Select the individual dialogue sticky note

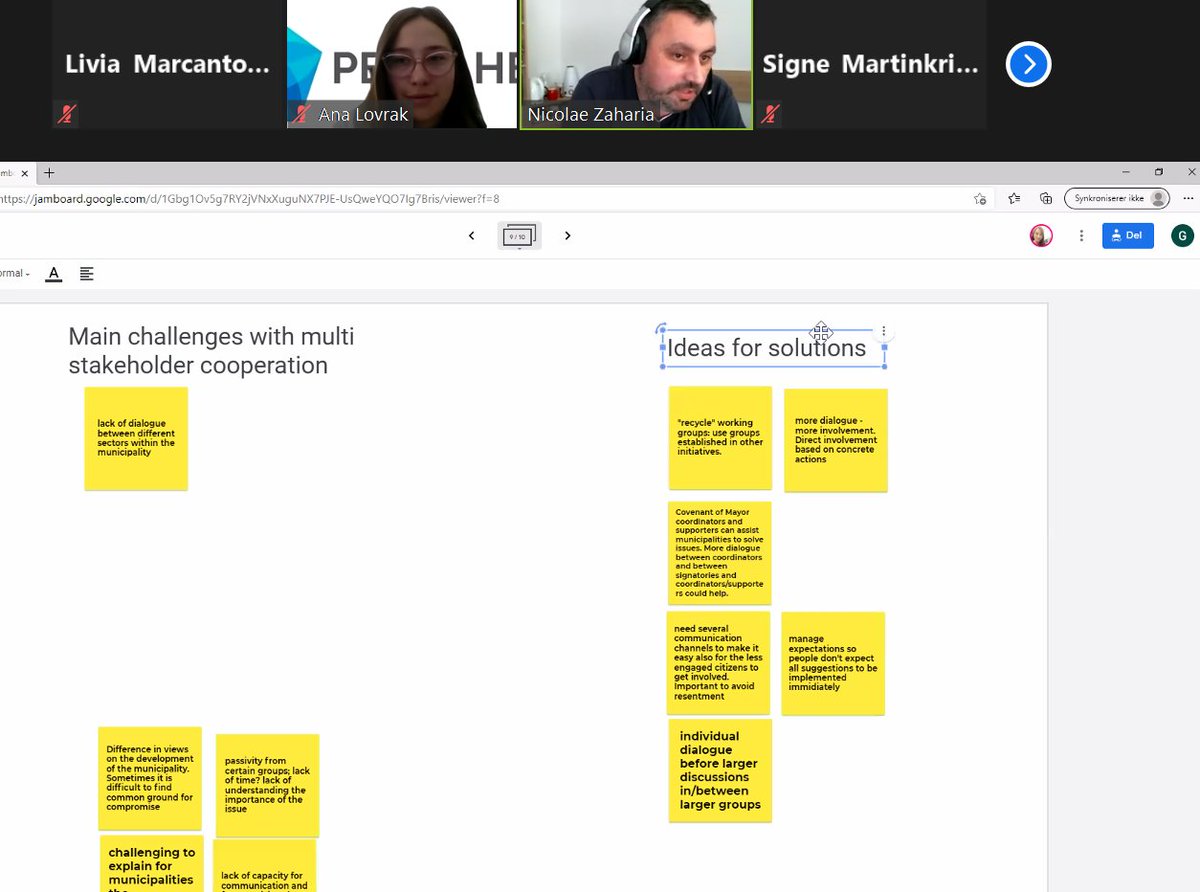(720, 771)
